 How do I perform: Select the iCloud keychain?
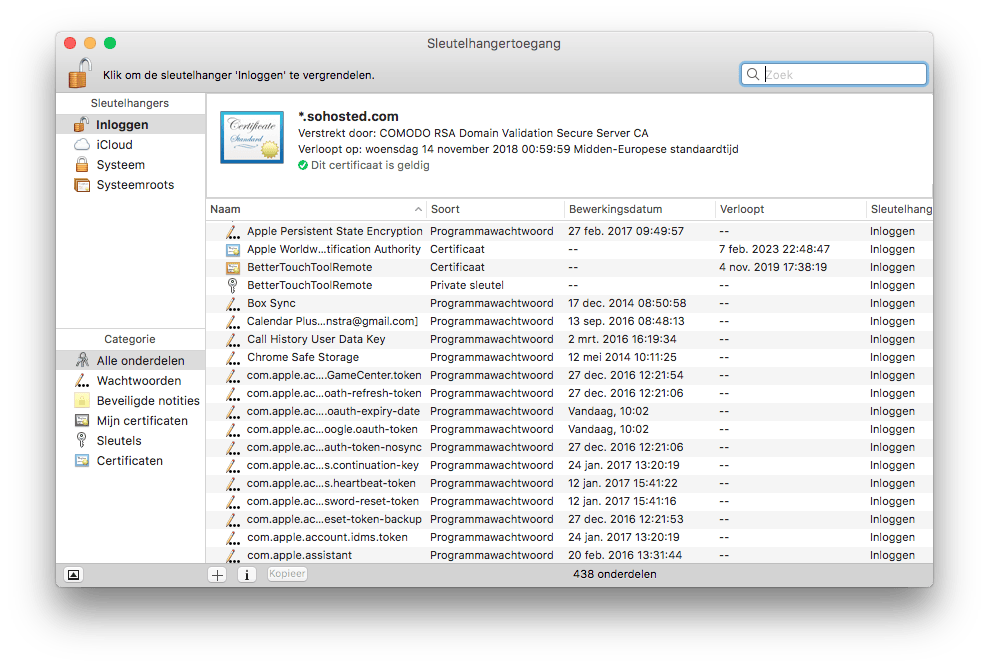click(x=131, y=145)
